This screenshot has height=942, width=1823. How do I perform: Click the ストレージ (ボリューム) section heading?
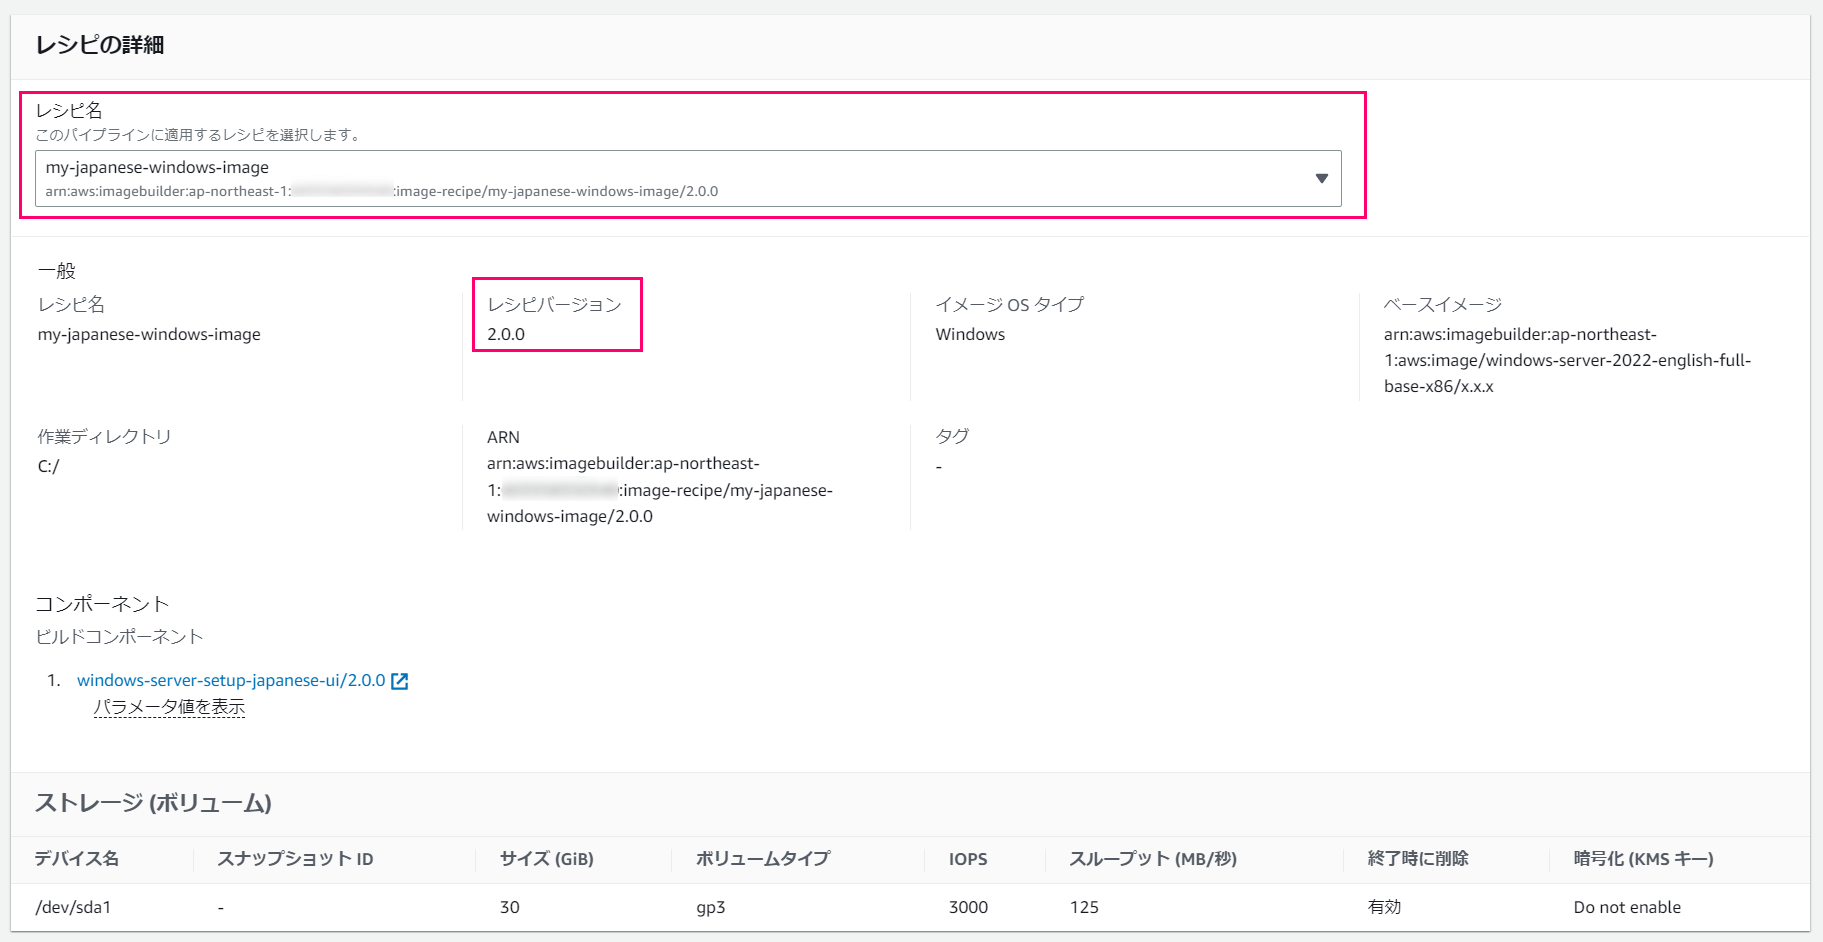[153, 803]
